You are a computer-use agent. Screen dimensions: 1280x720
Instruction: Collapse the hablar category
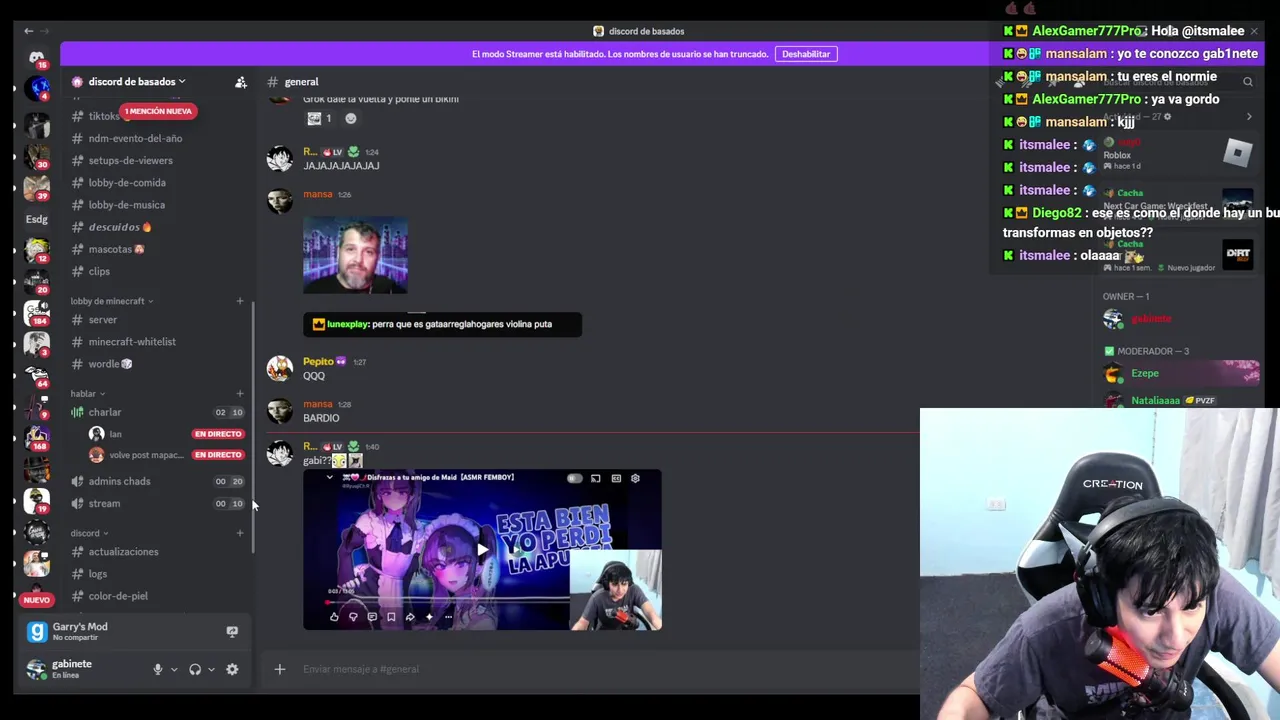(x=87, y=394)
